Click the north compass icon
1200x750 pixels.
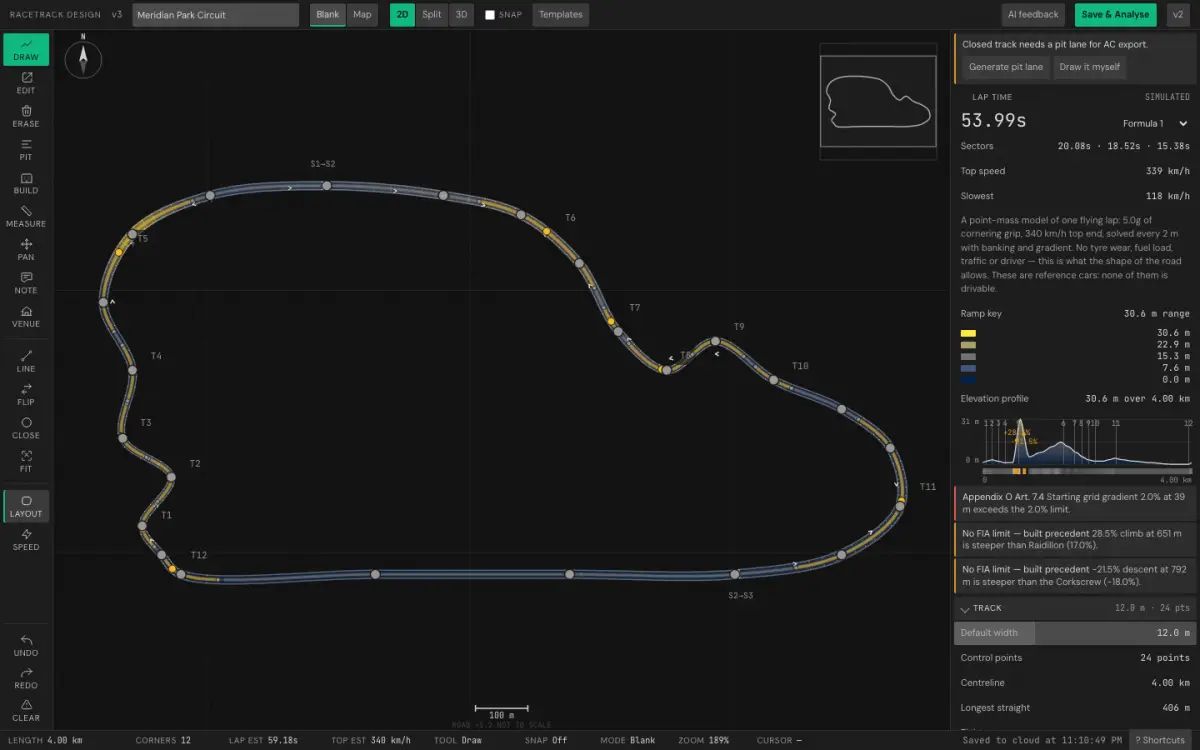coord(83,59)
